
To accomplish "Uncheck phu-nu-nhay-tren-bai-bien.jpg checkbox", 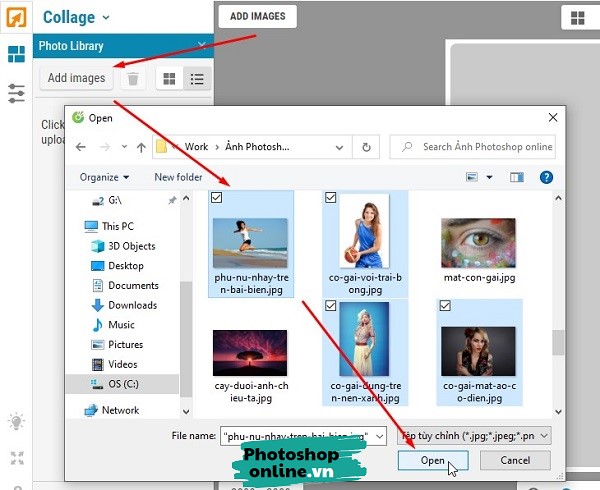I will (x=218, y=198).
